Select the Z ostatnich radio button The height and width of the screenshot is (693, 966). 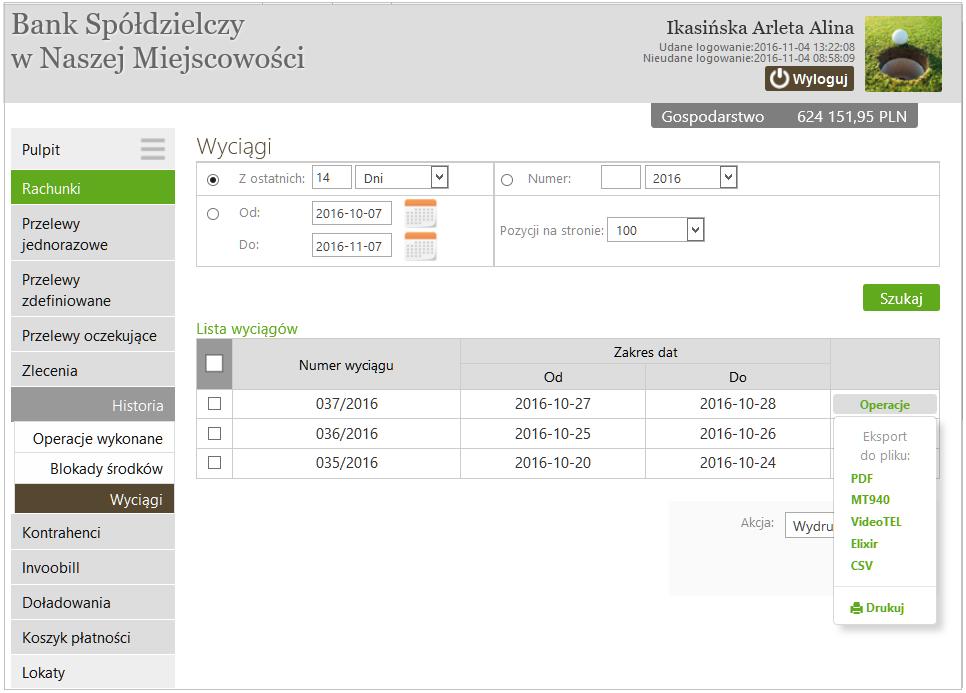tap(213, 179)
